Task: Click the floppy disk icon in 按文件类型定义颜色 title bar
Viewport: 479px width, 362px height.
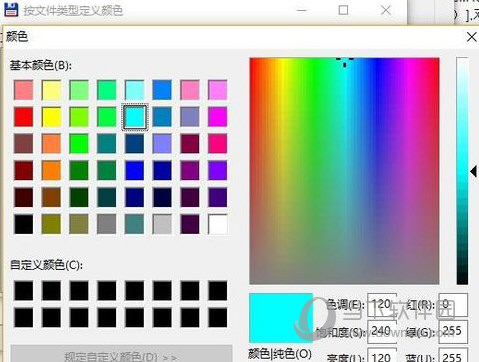Action: 11,10
